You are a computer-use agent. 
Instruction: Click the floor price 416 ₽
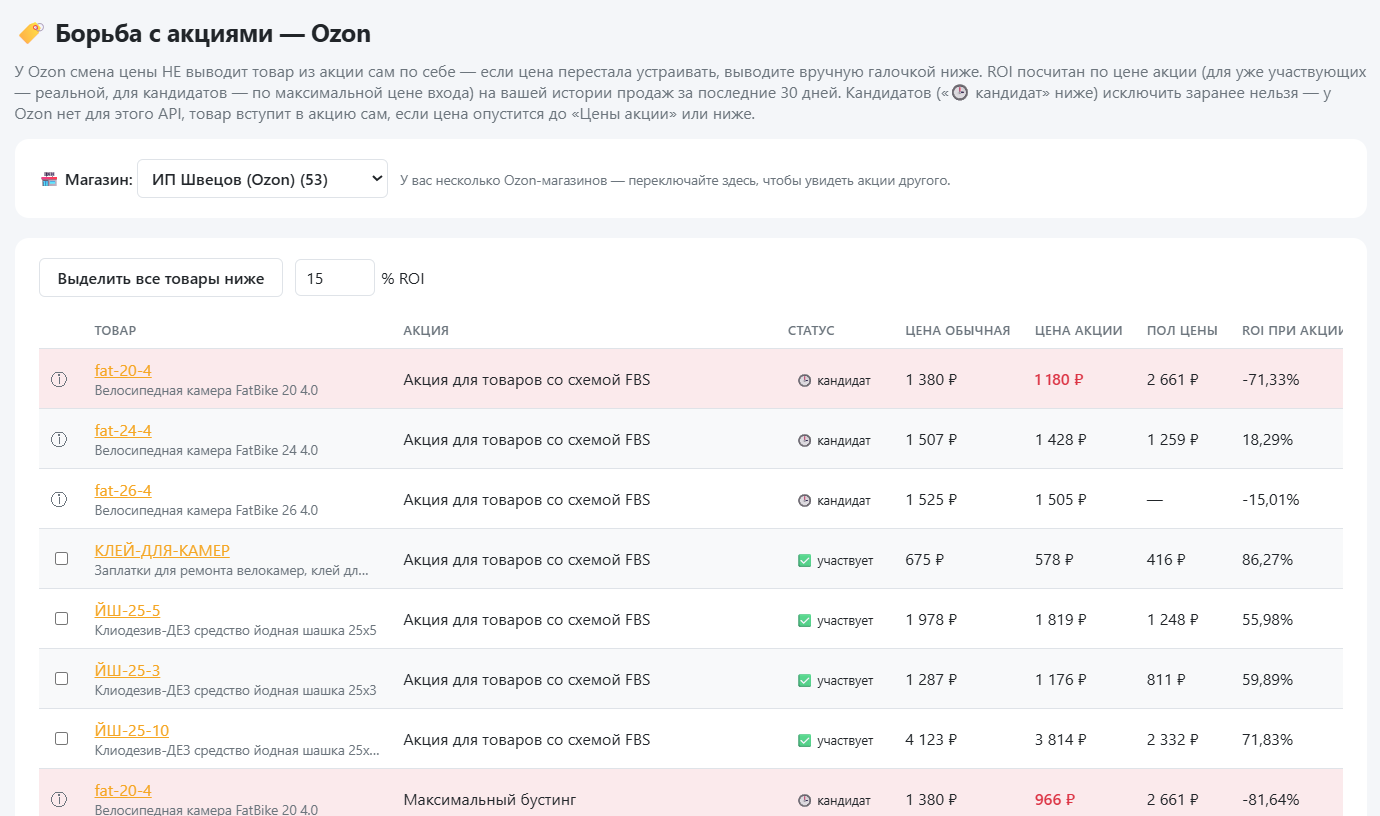[1166, 560]
